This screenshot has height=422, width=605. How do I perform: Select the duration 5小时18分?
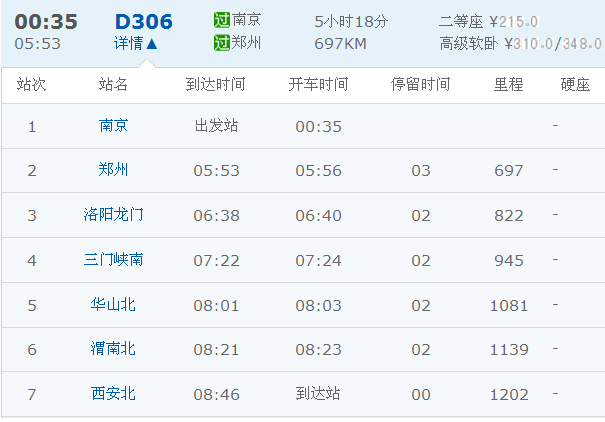point(351,22)
